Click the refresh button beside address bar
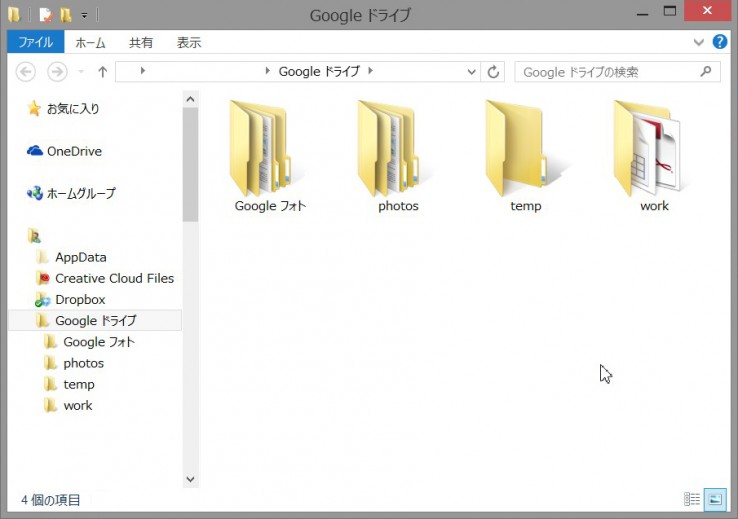This screenshot has width=738, height=519. pos(493,72)
